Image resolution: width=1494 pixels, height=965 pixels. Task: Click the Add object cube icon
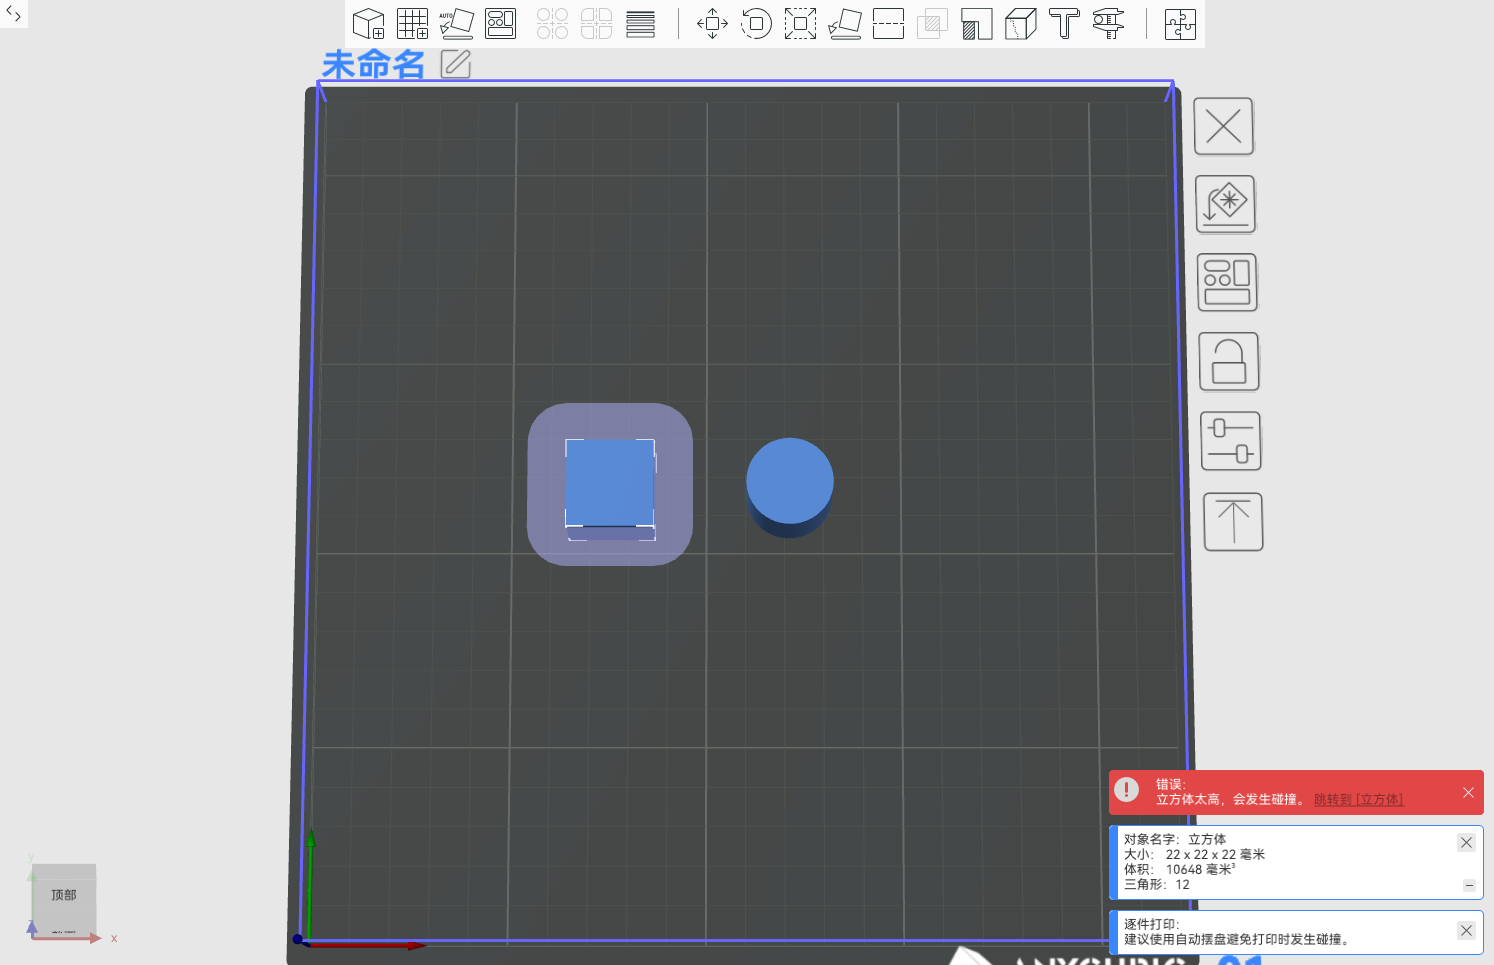pos(369,23)
